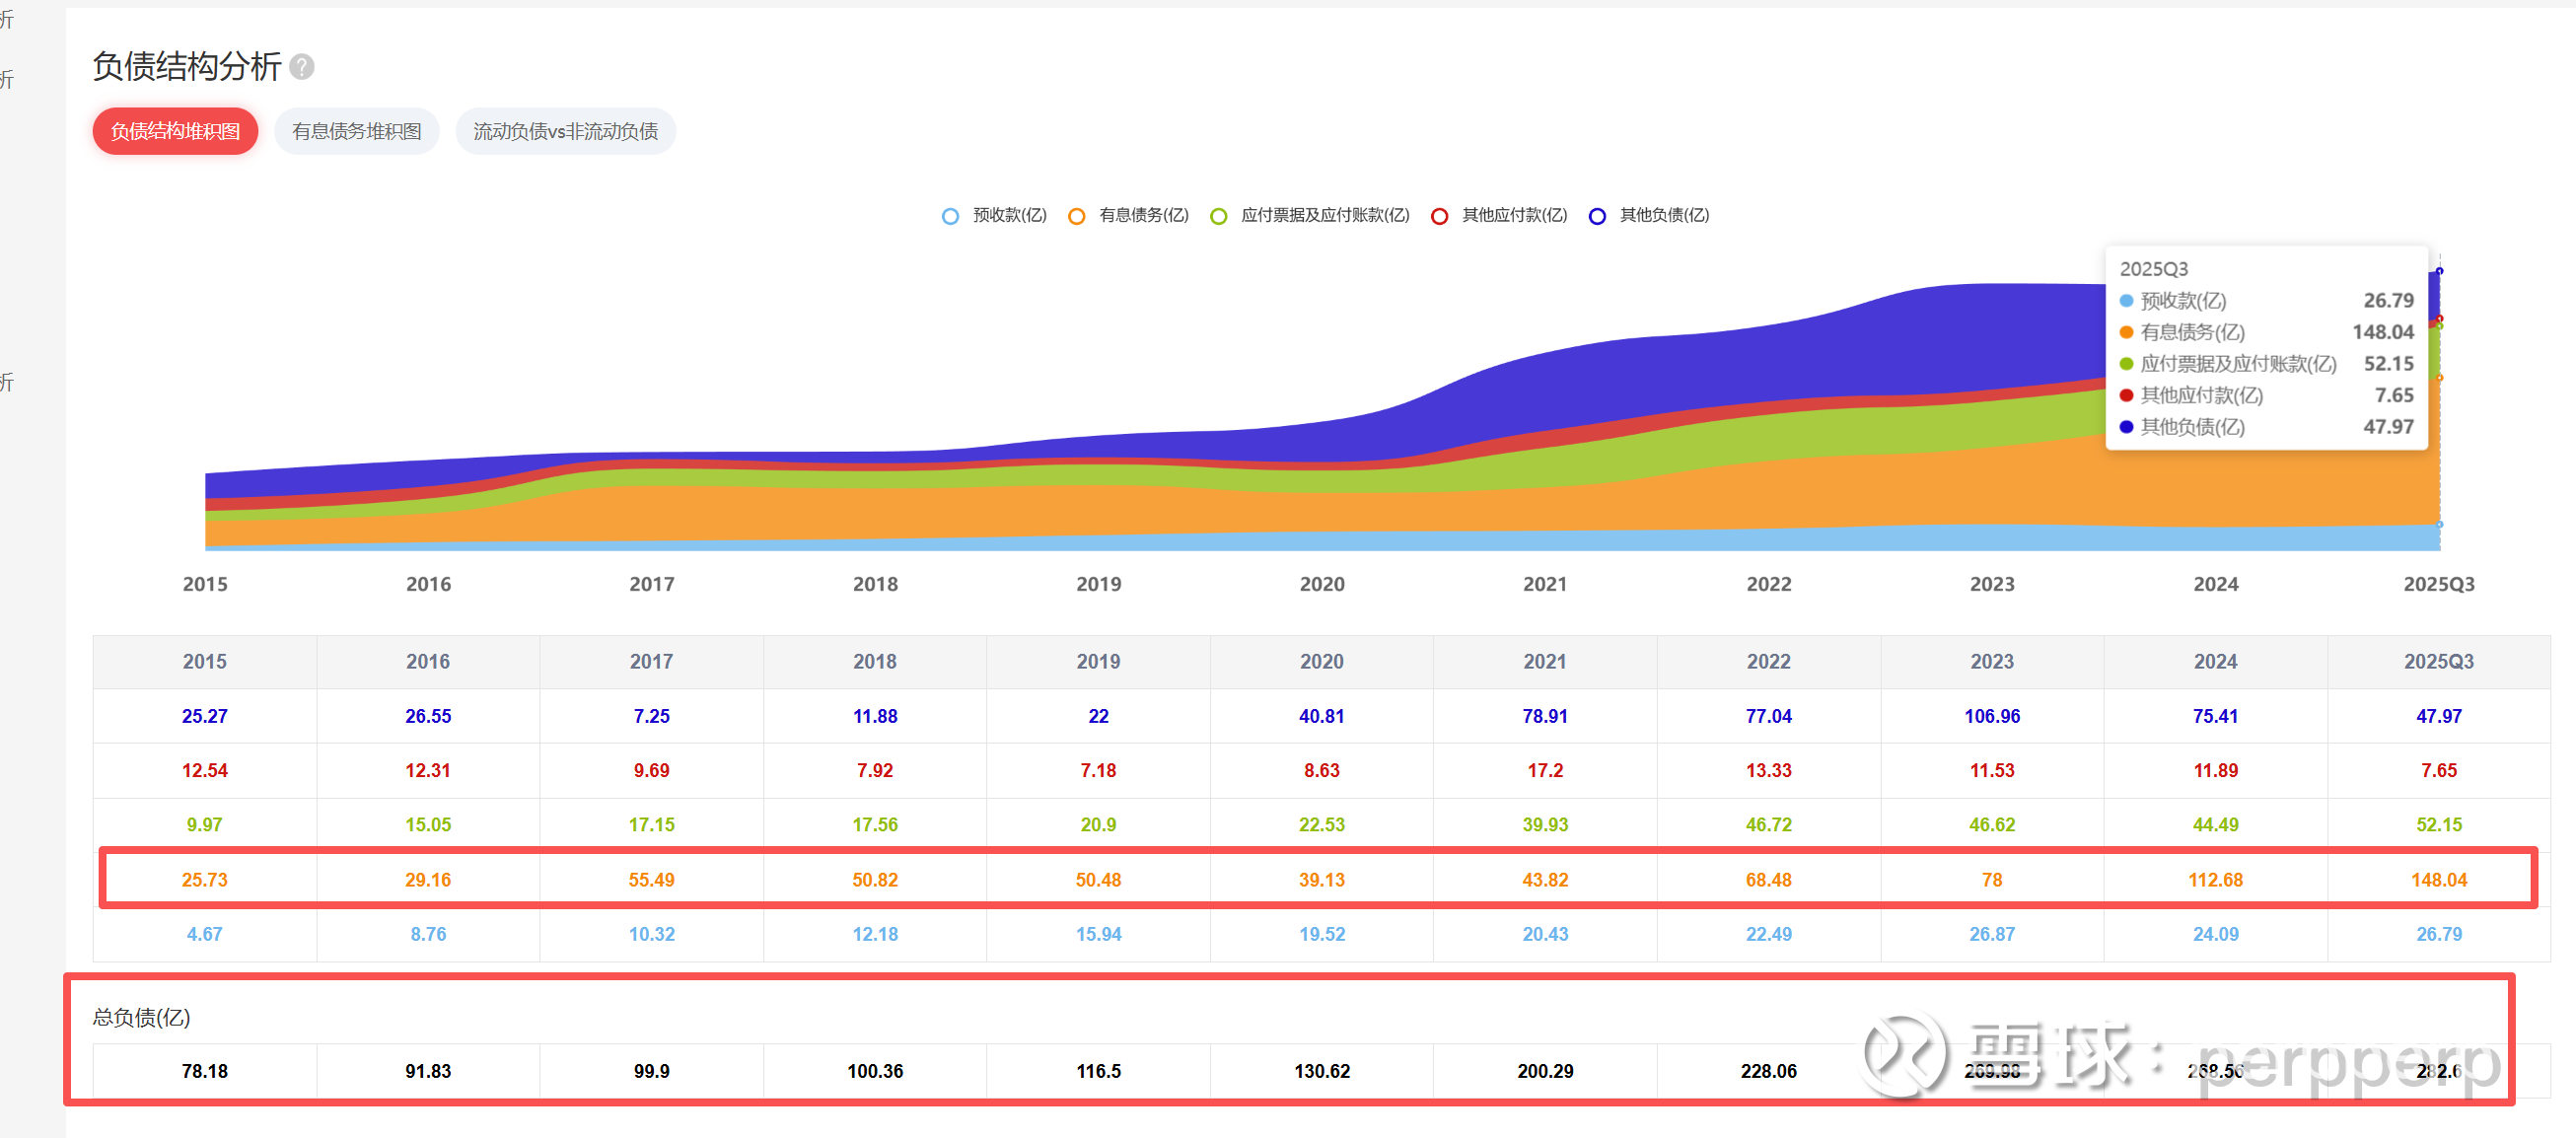The height and width of the screenshot is (1138, 2576).
Task: Switch to 有息债务堆积图 tab
Action: click(356, 131)
